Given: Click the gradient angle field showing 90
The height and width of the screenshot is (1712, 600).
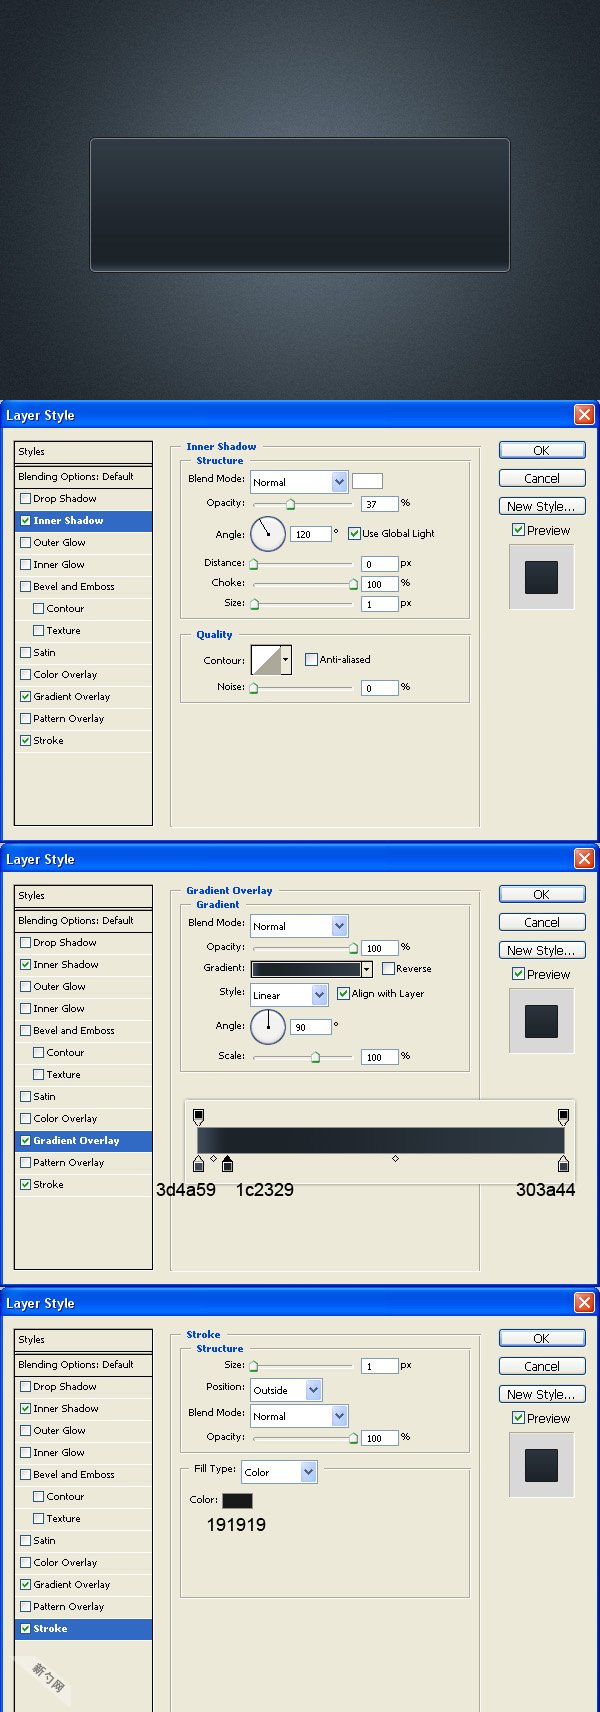Looking at the screenshot, I should (311, 1027).
